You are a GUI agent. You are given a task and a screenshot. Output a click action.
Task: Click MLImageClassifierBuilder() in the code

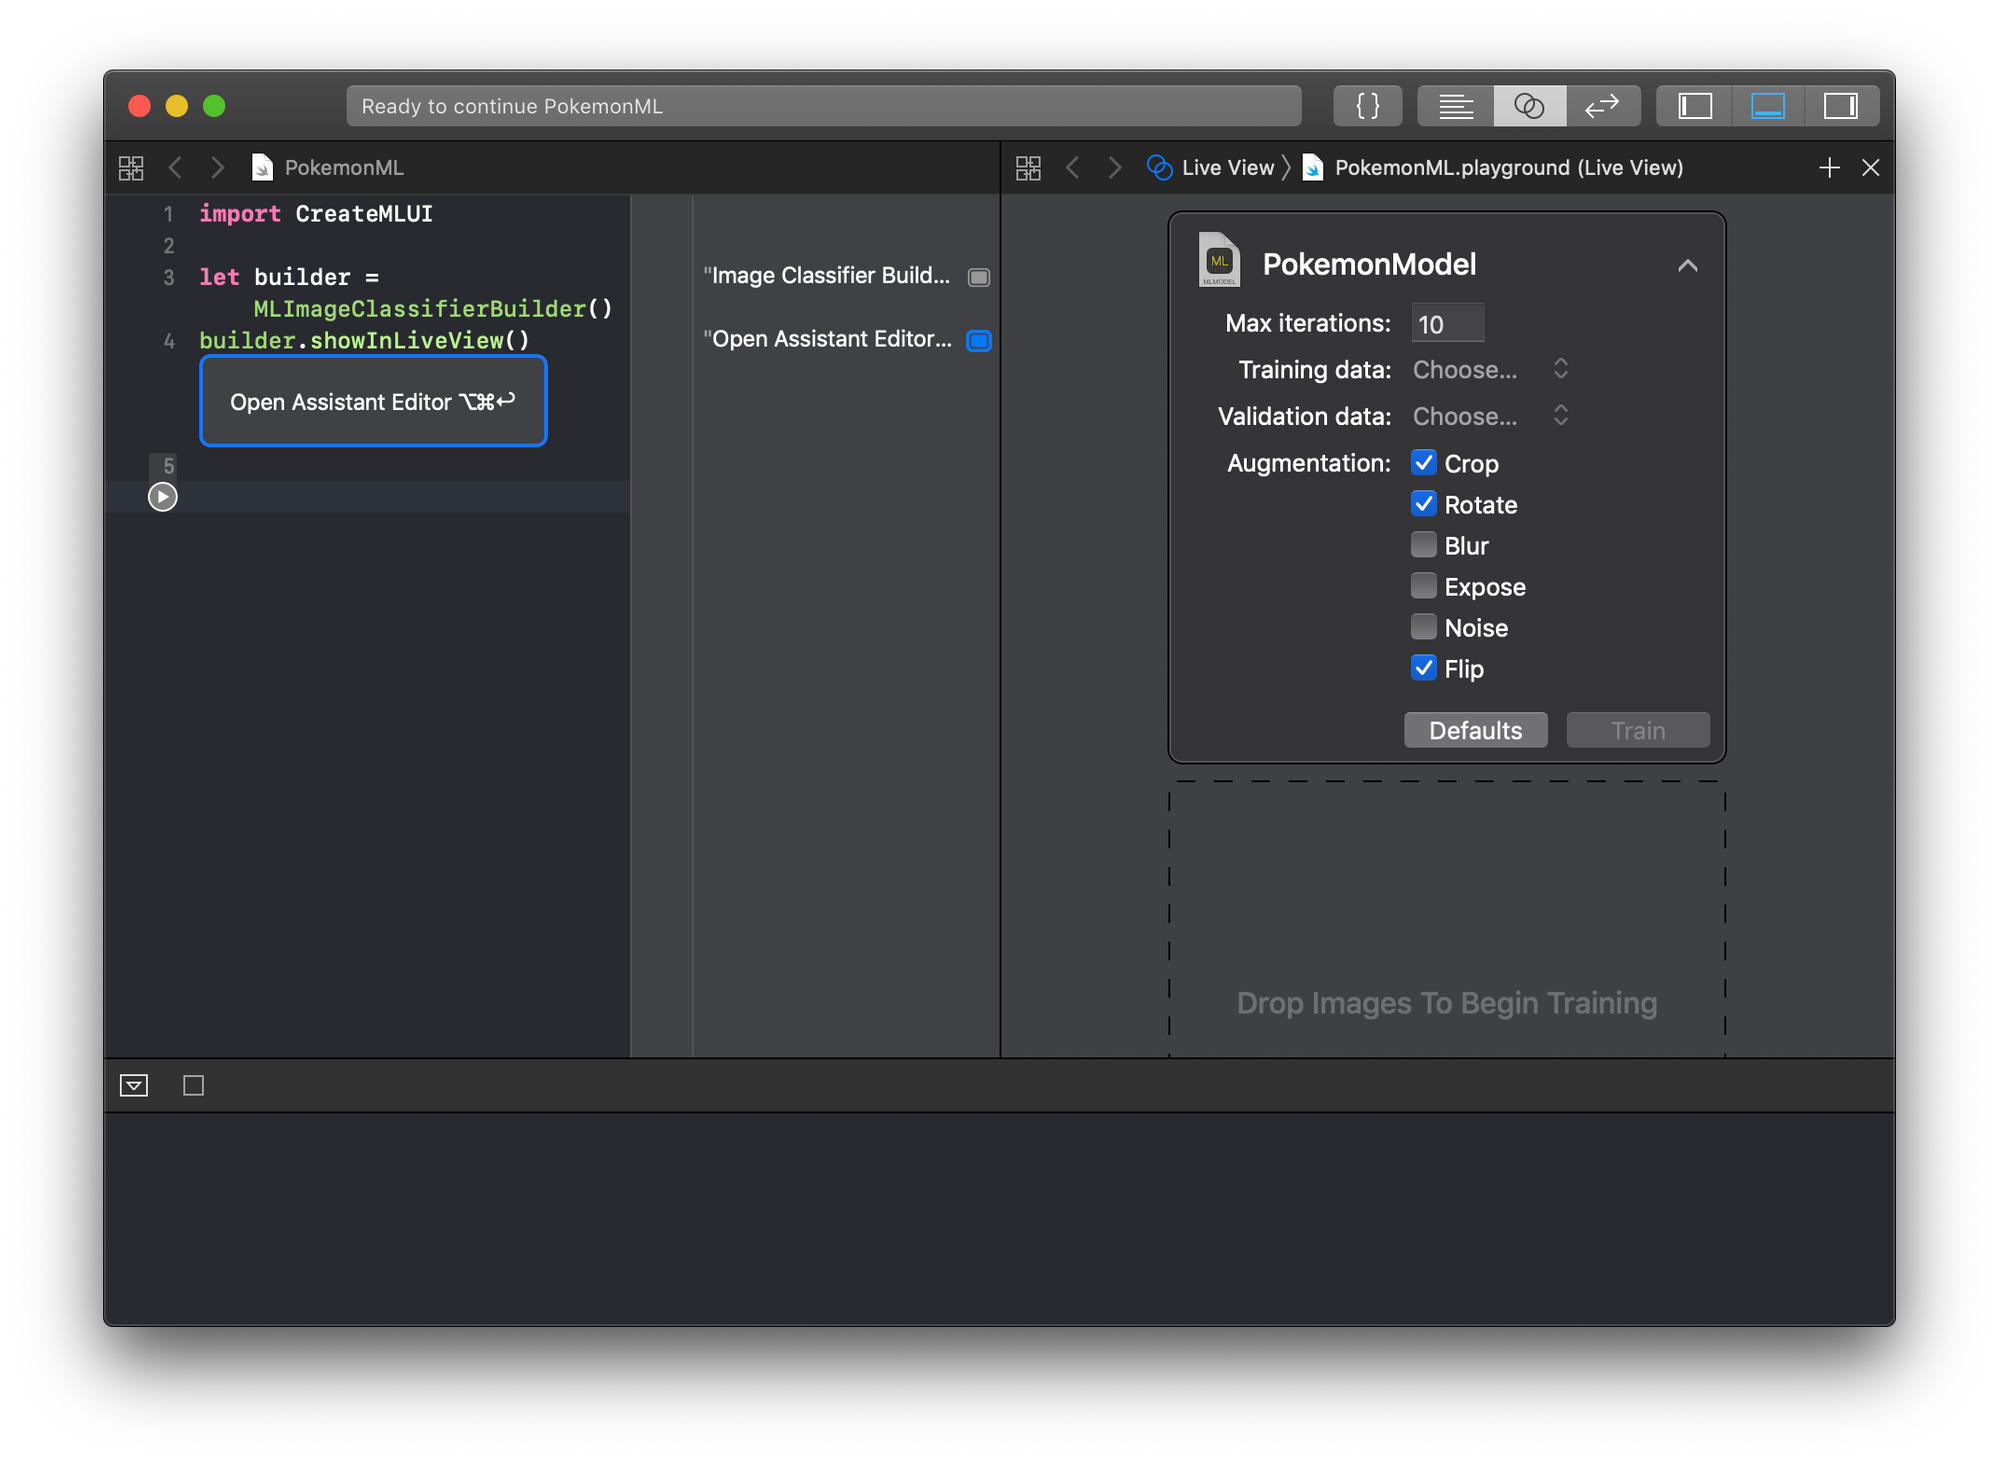(x=433, y=309)
